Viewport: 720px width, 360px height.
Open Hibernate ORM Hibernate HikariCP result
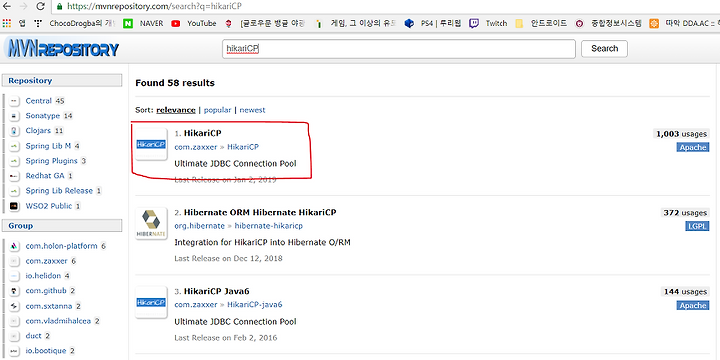(x=260, y=213)
